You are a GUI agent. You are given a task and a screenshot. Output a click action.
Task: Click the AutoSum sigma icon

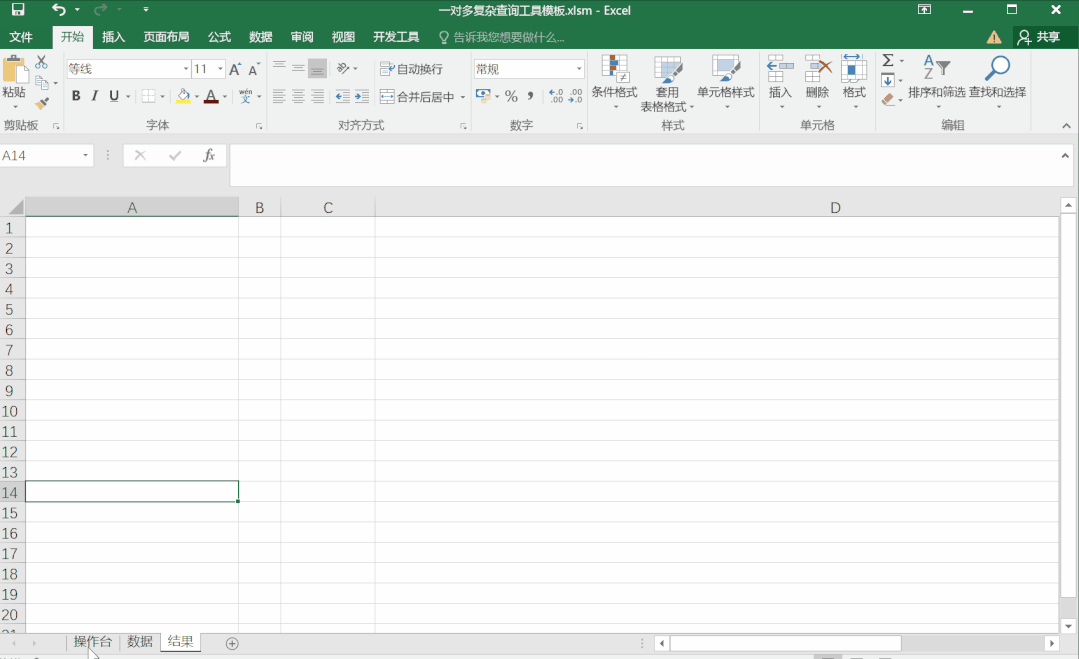(888, 61)
